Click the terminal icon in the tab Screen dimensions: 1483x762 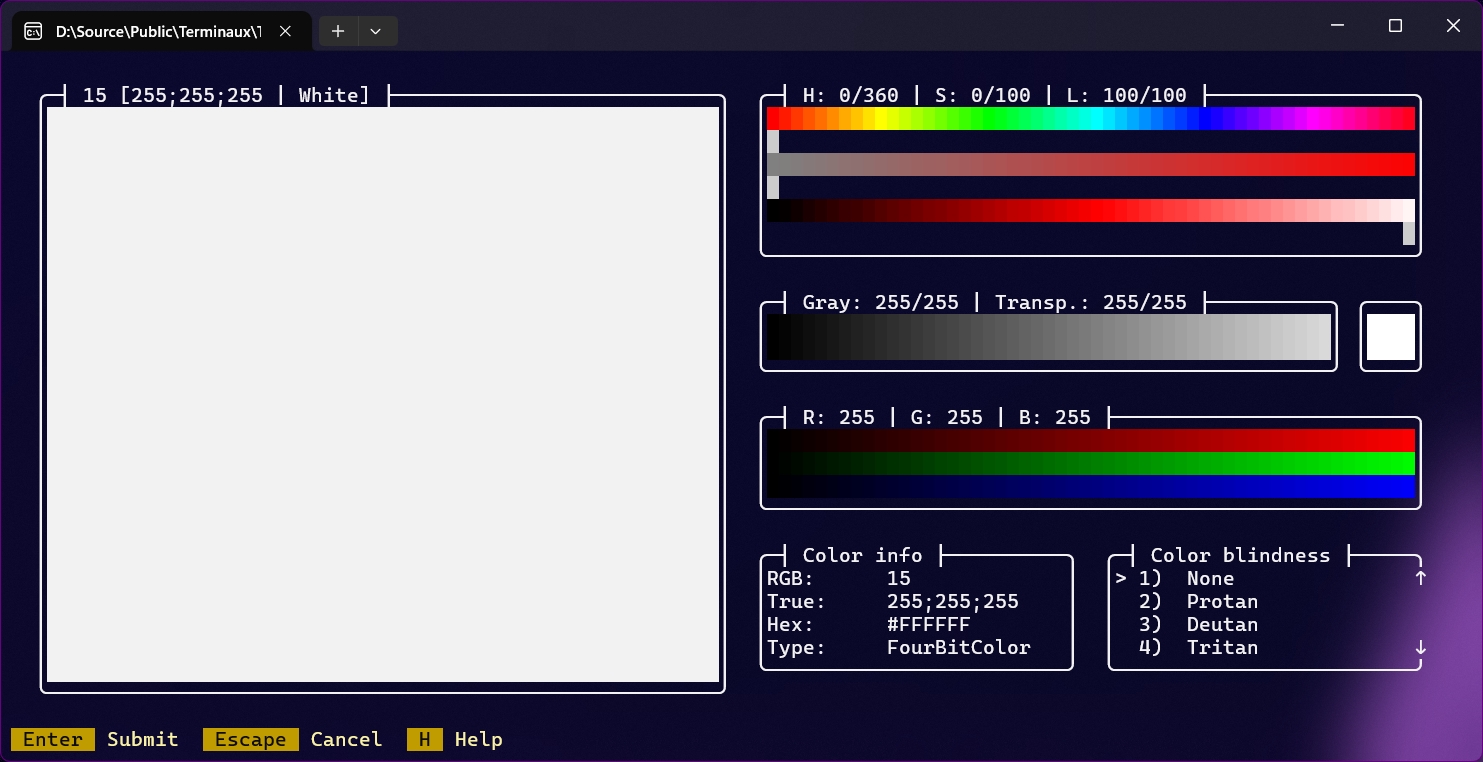pos(33,31)
